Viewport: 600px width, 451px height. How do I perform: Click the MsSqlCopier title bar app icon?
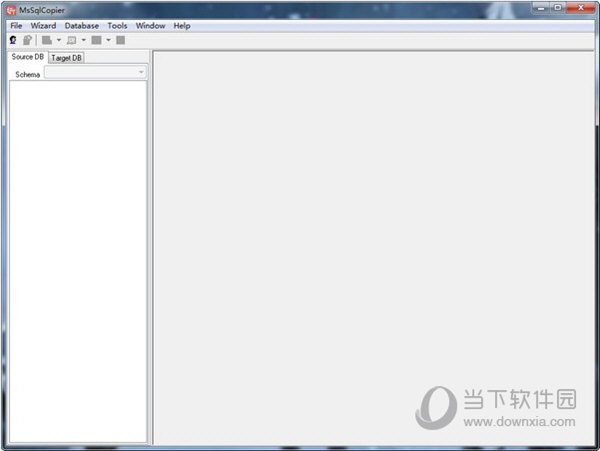[11, 10]
